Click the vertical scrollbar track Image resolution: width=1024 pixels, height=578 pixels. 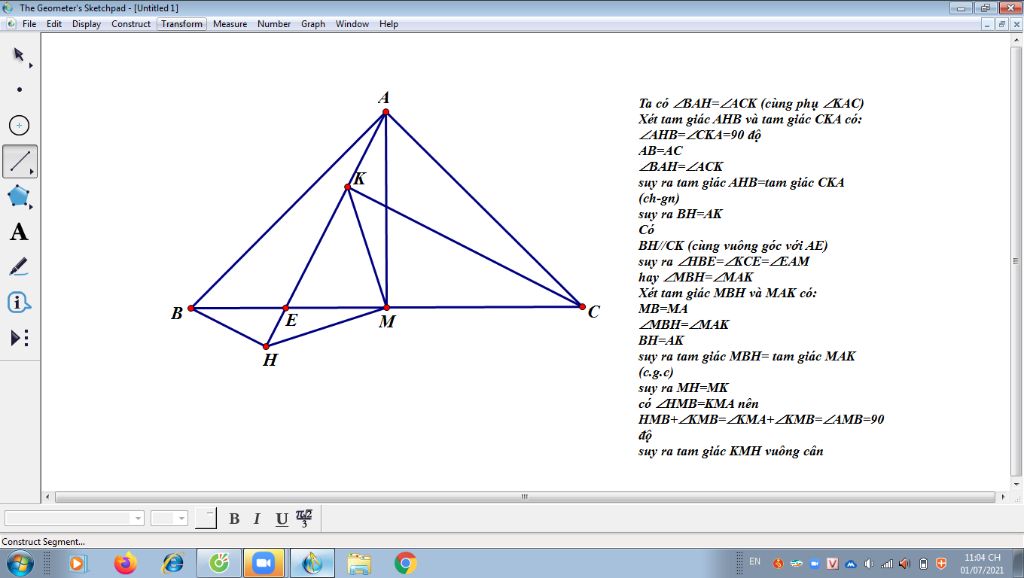click(1016, 261)
